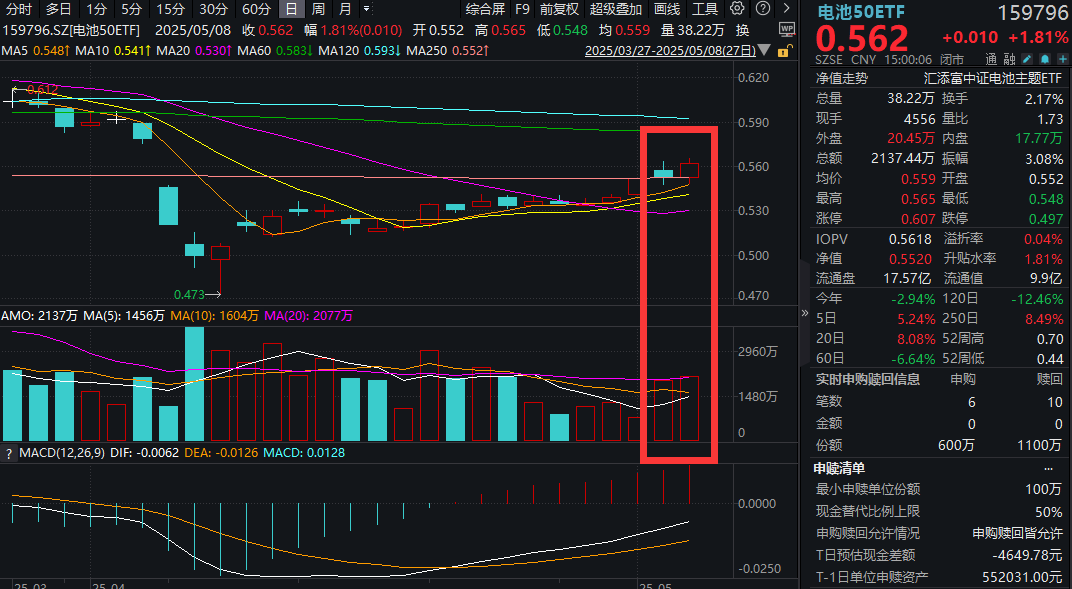1072x589 pixels.
Task: Click the WP monitor icon
Action: tap(786, 29)
